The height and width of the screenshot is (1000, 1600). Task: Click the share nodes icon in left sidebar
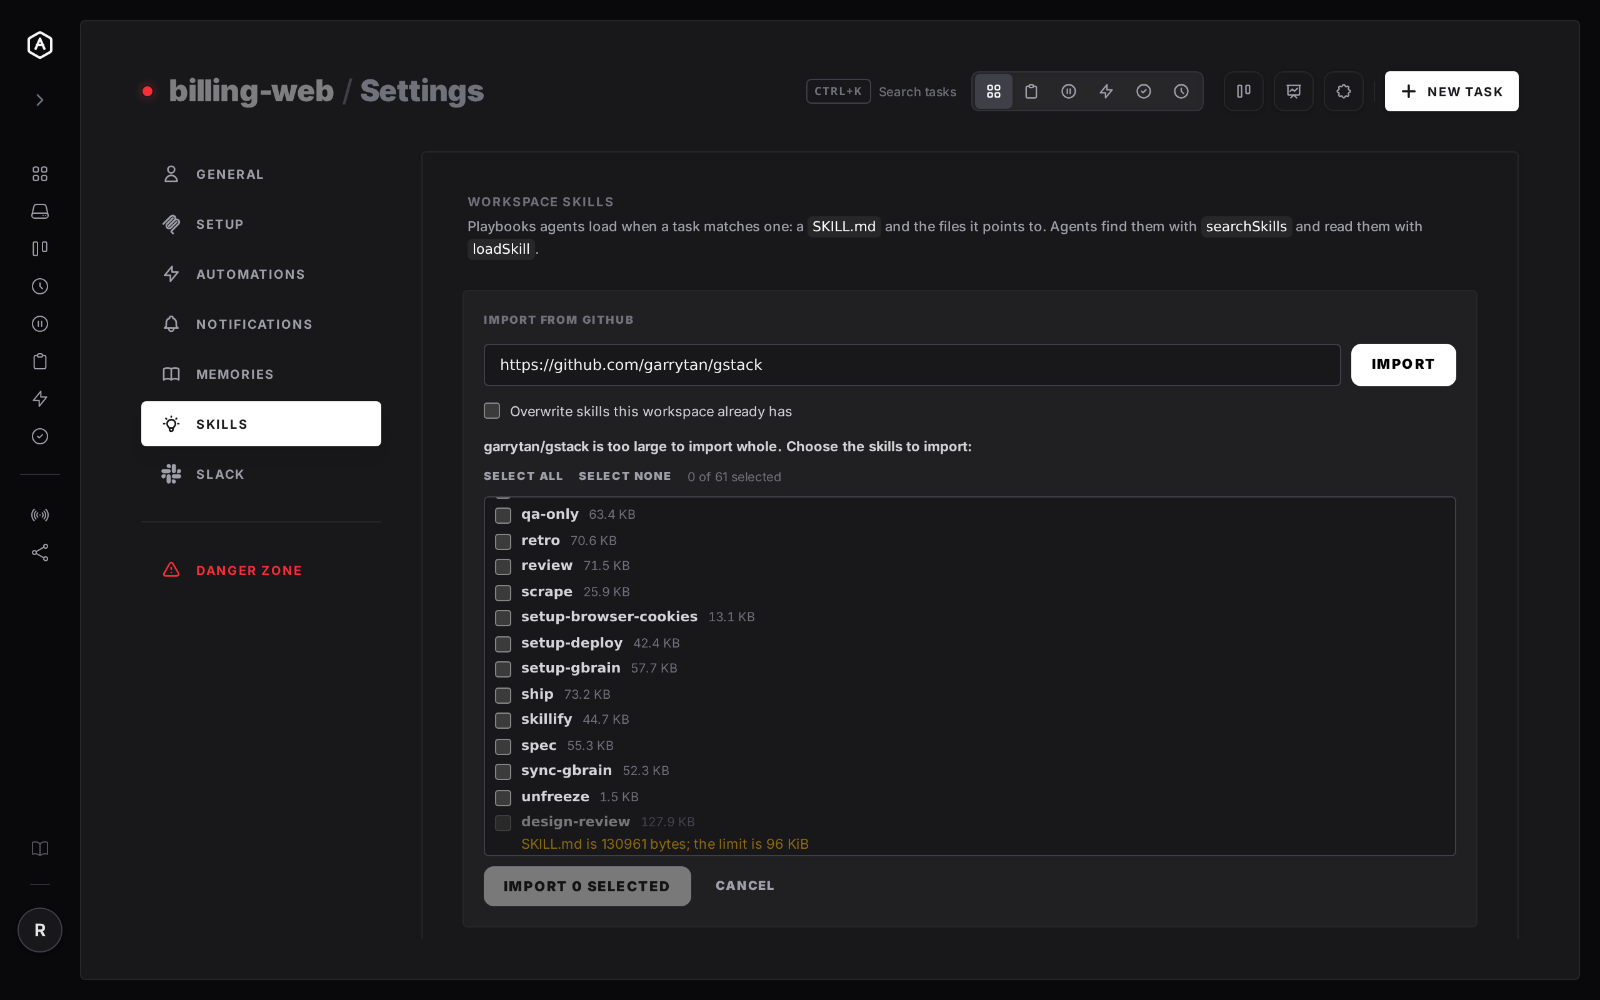(x=40, y=553)
